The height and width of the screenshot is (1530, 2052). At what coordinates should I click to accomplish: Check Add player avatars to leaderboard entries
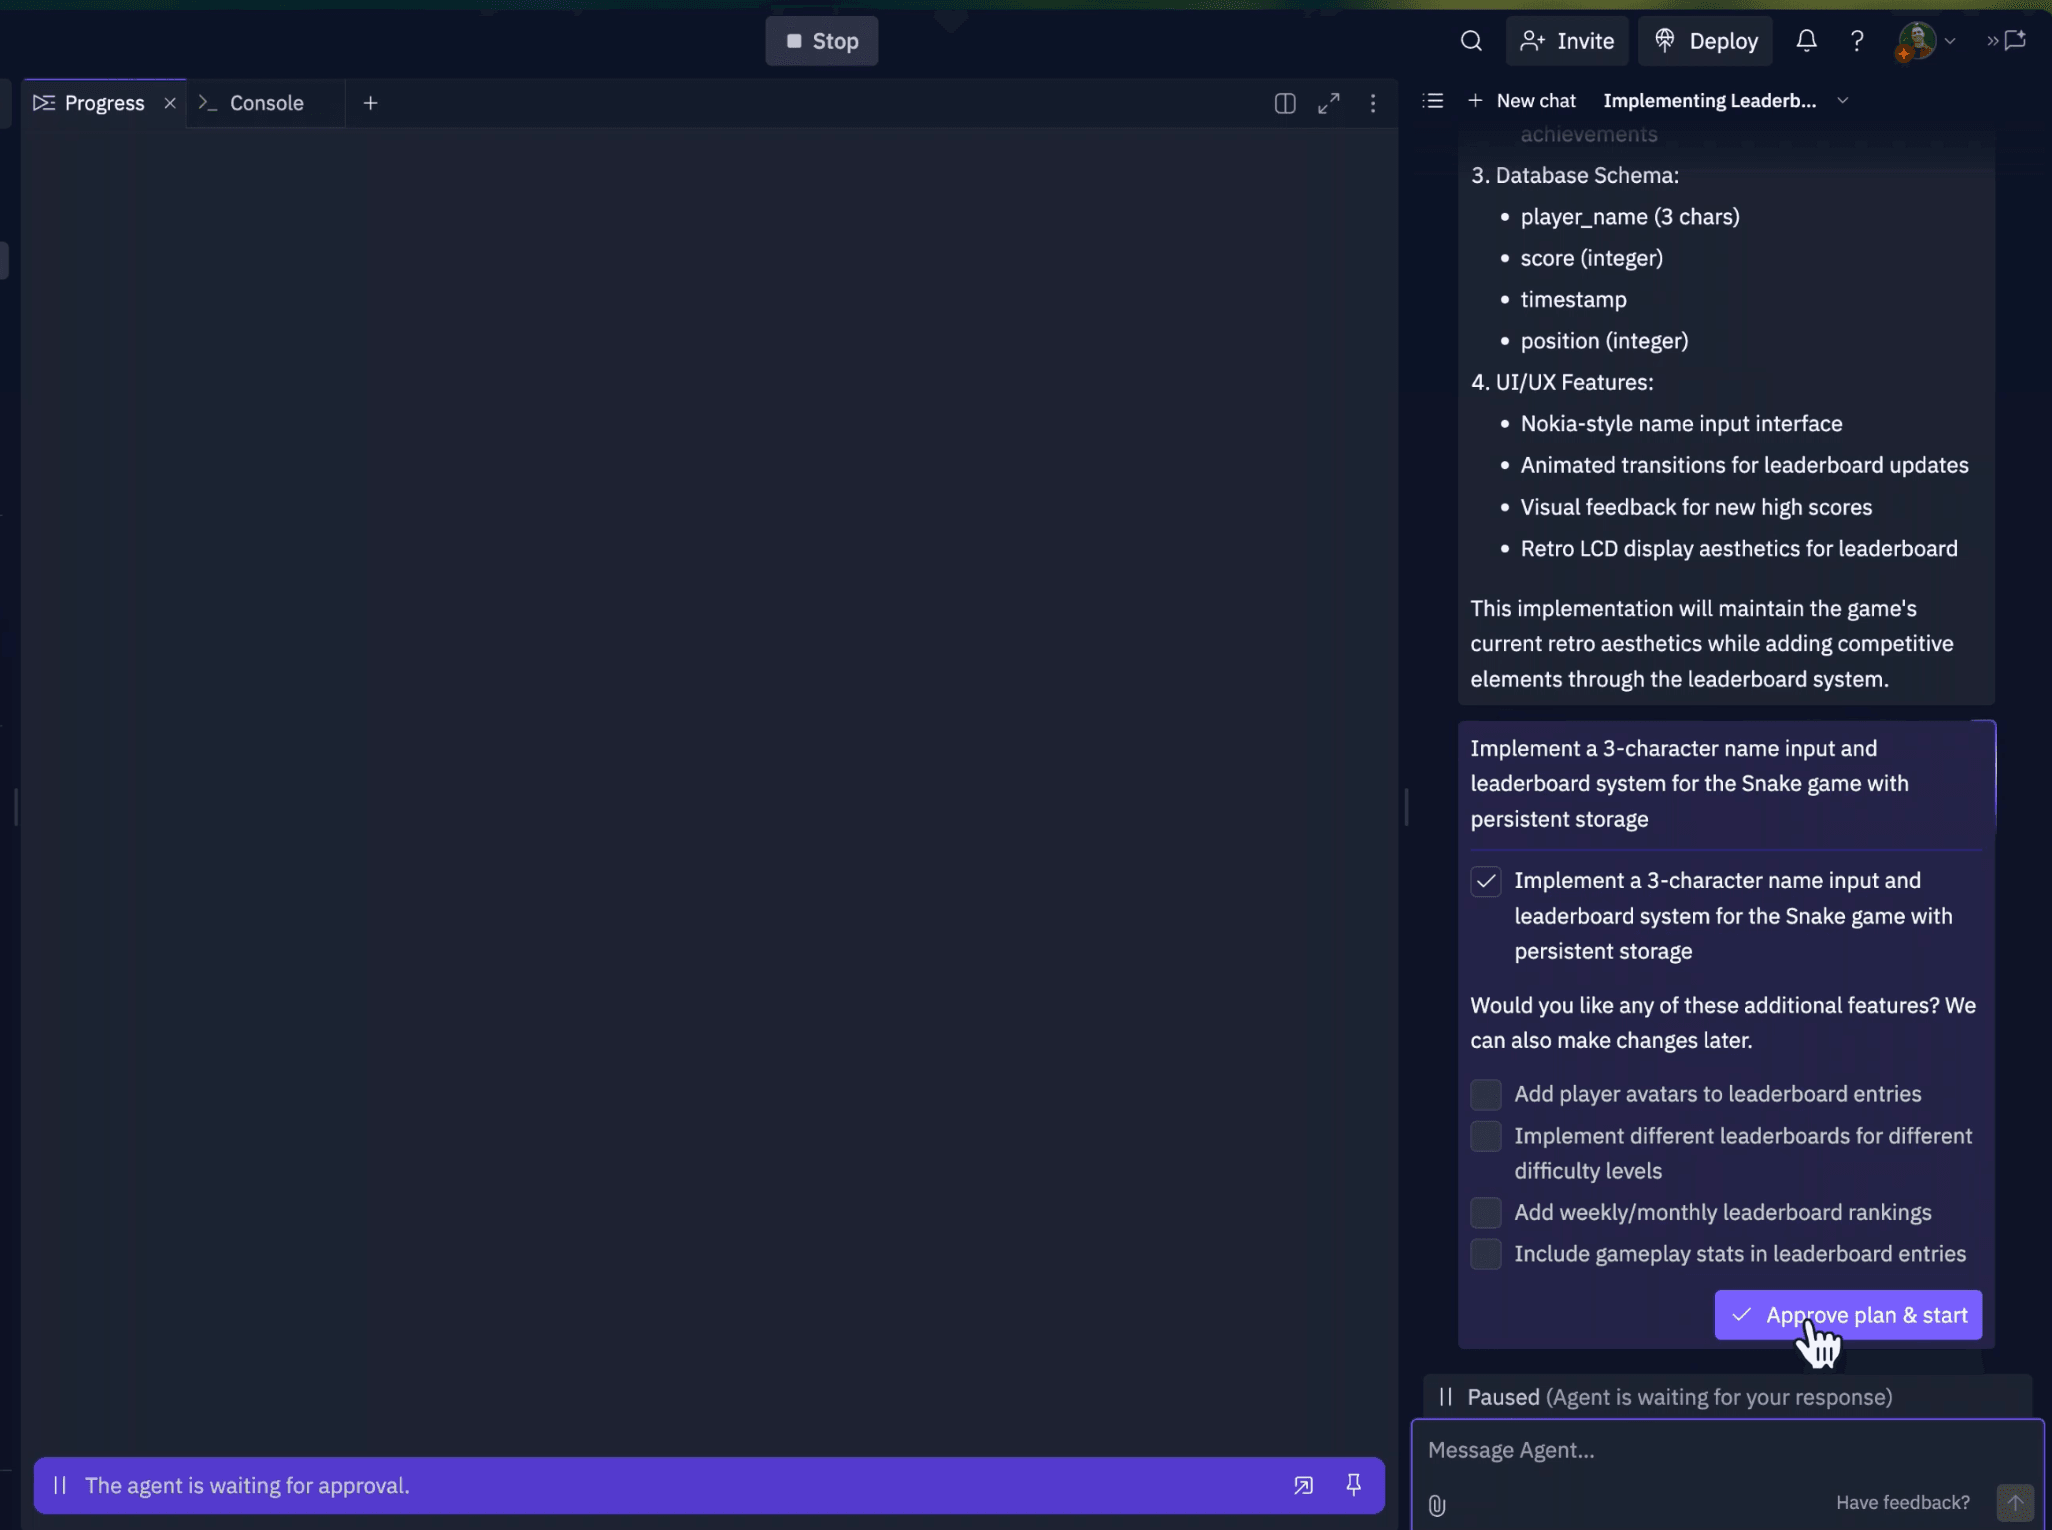[x=1485, y=1094]
